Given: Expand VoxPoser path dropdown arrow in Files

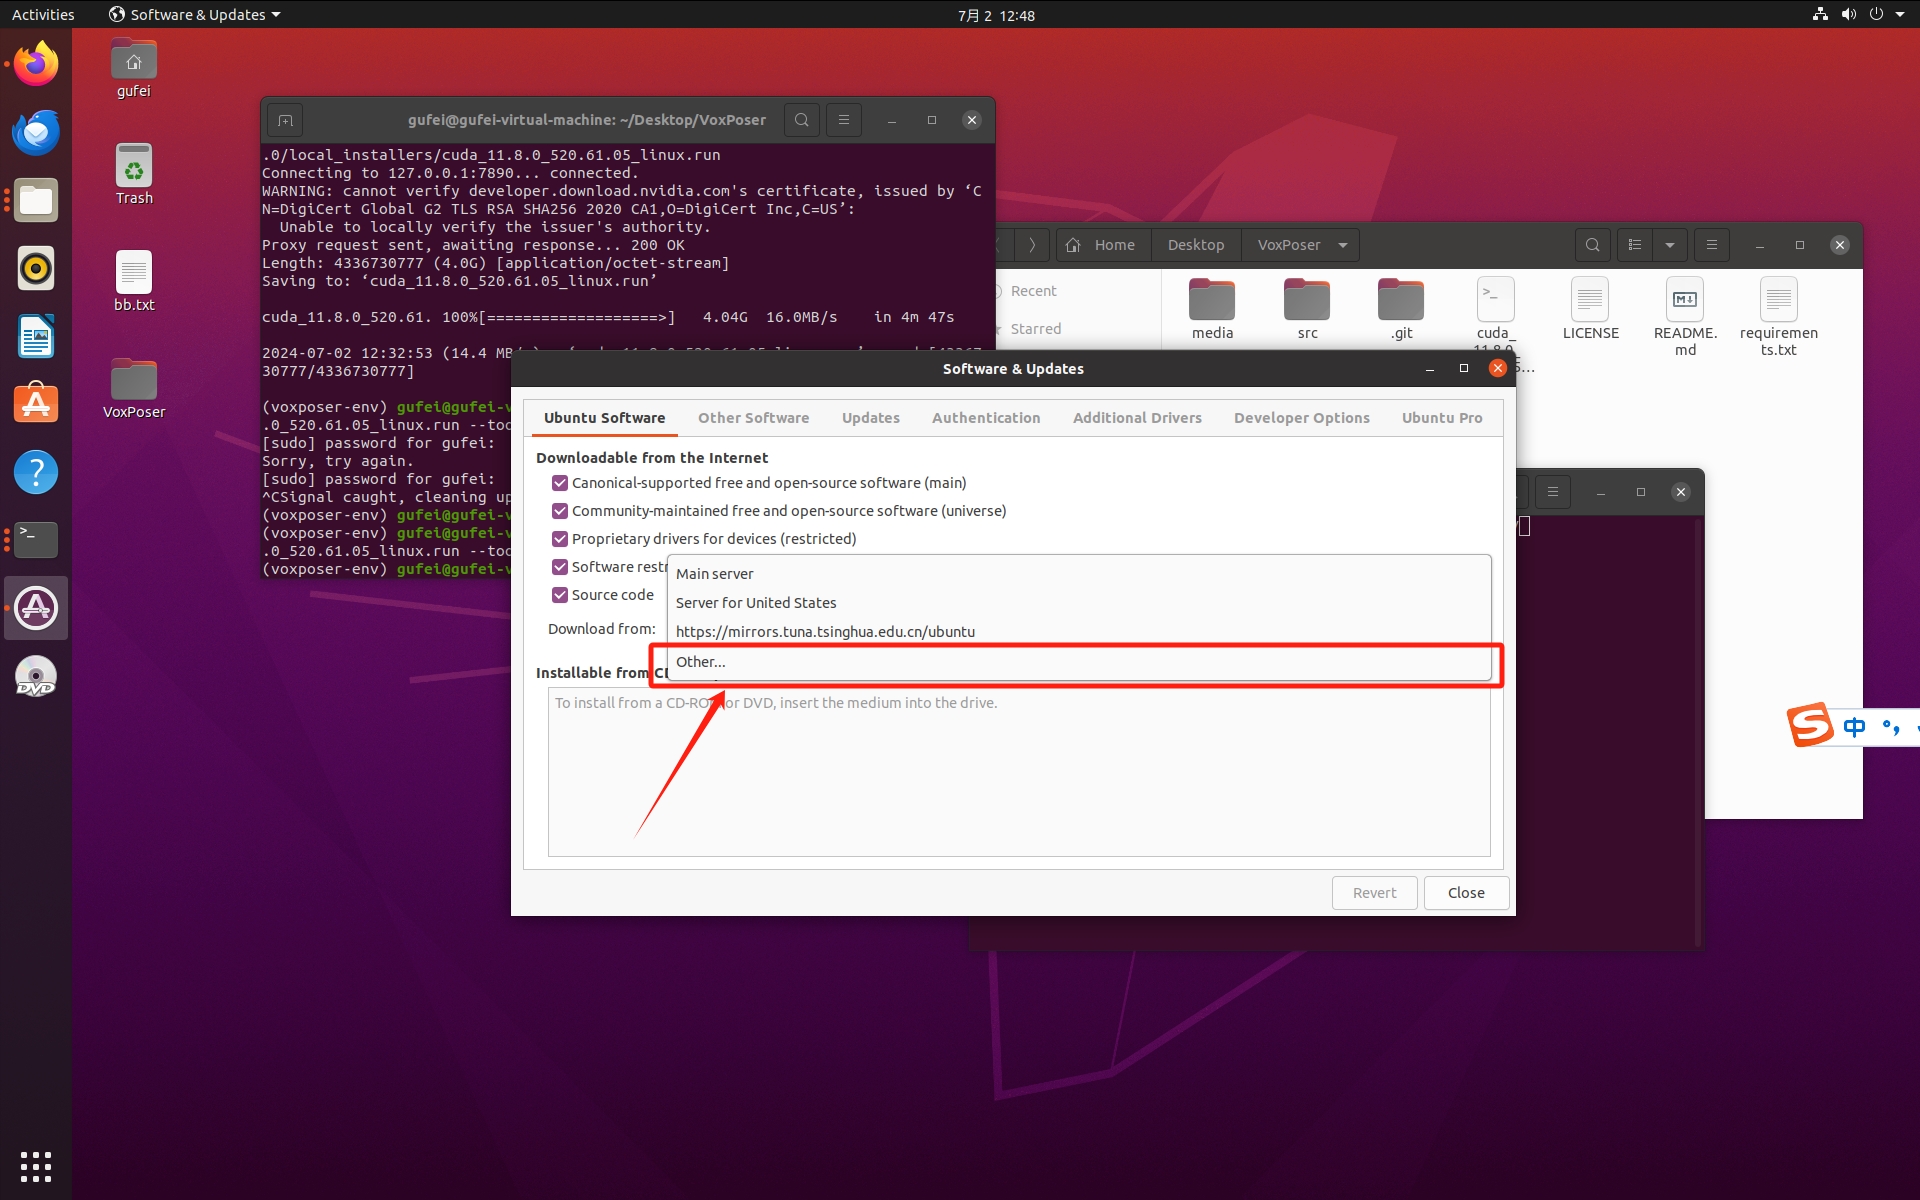Looking at the screenshot, I should [x=1343, y=245].
